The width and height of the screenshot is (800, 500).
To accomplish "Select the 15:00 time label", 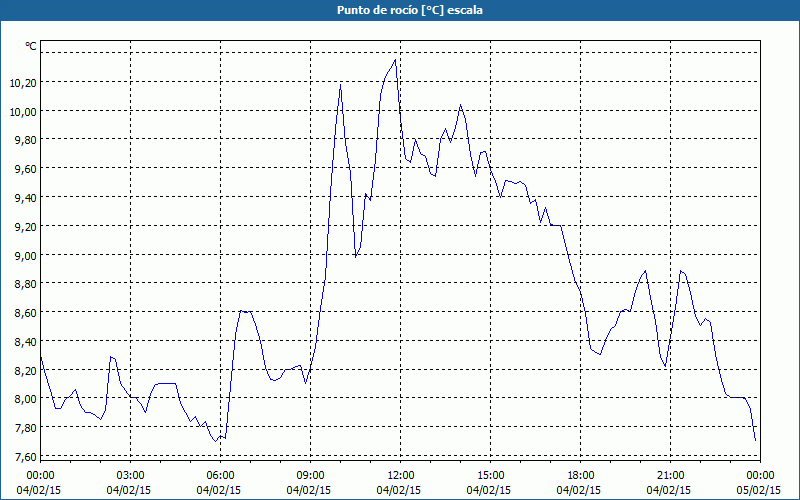I will 490,476.
